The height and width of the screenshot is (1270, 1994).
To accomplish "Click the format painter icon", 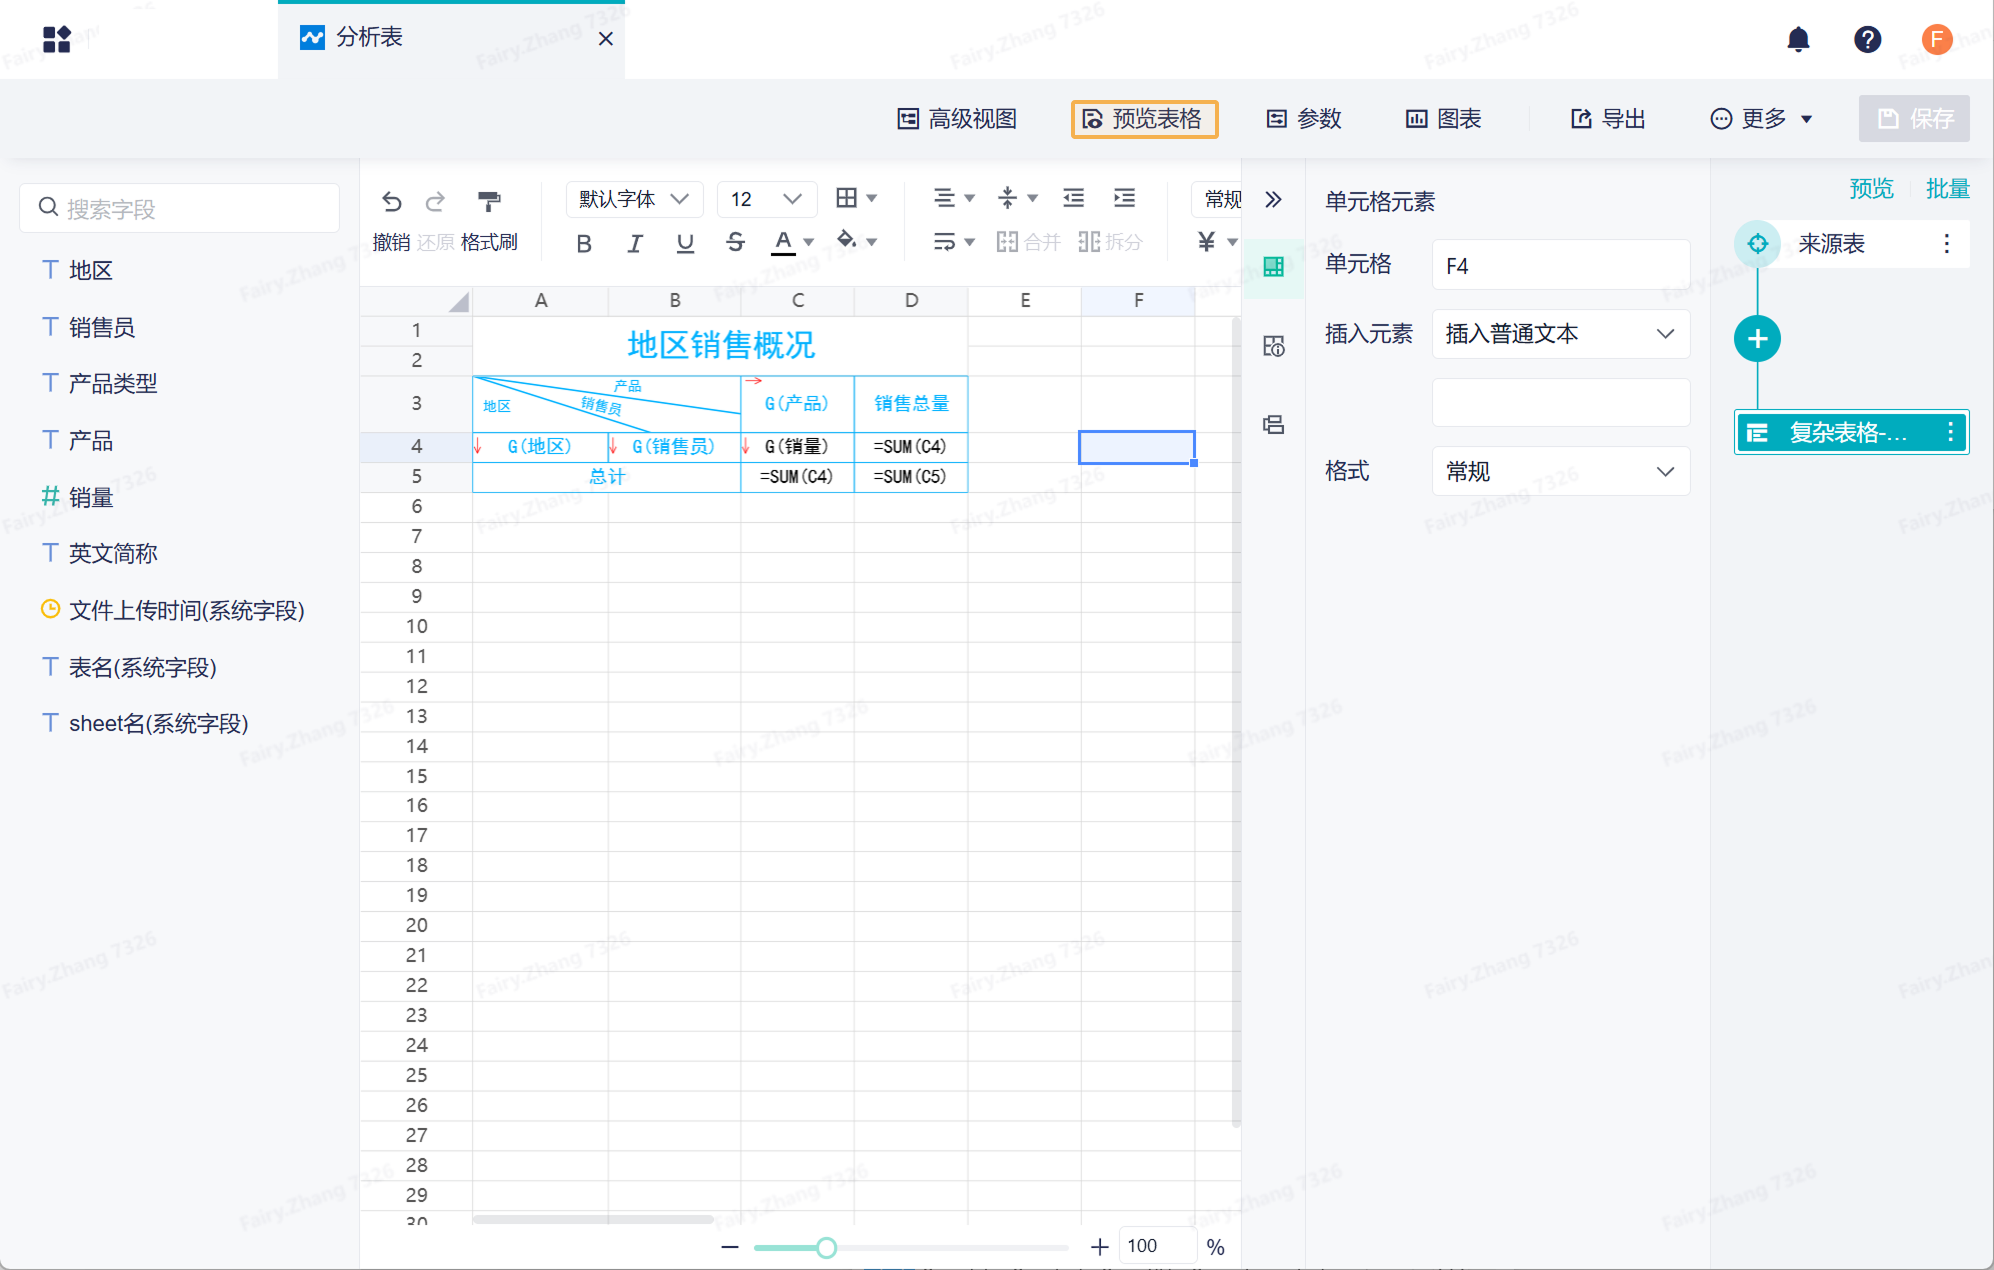I will click(488, 201).
